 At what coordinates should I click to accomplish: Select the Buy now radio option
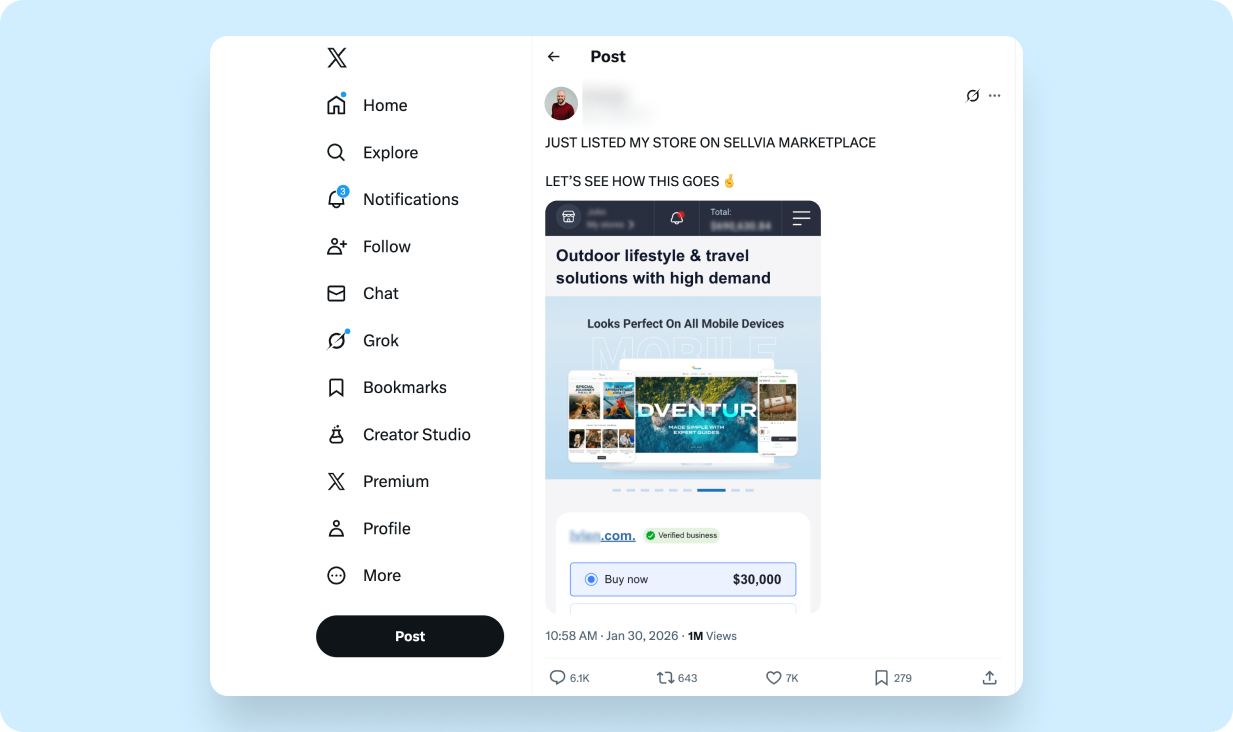pyautogui.click(x=591, y=579)
